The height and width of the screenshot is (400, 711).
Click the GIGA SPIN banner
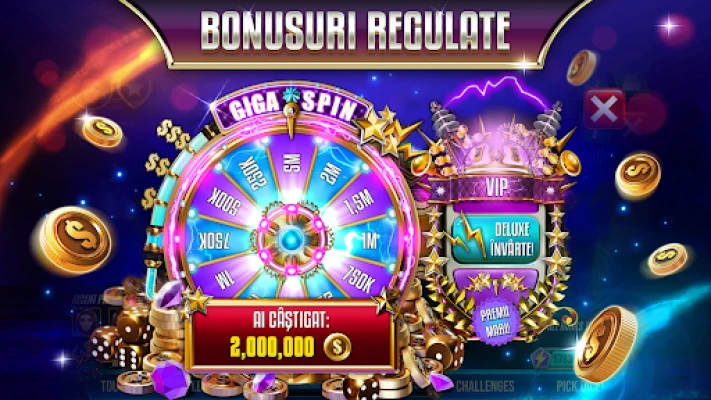[x=291, y=107]
